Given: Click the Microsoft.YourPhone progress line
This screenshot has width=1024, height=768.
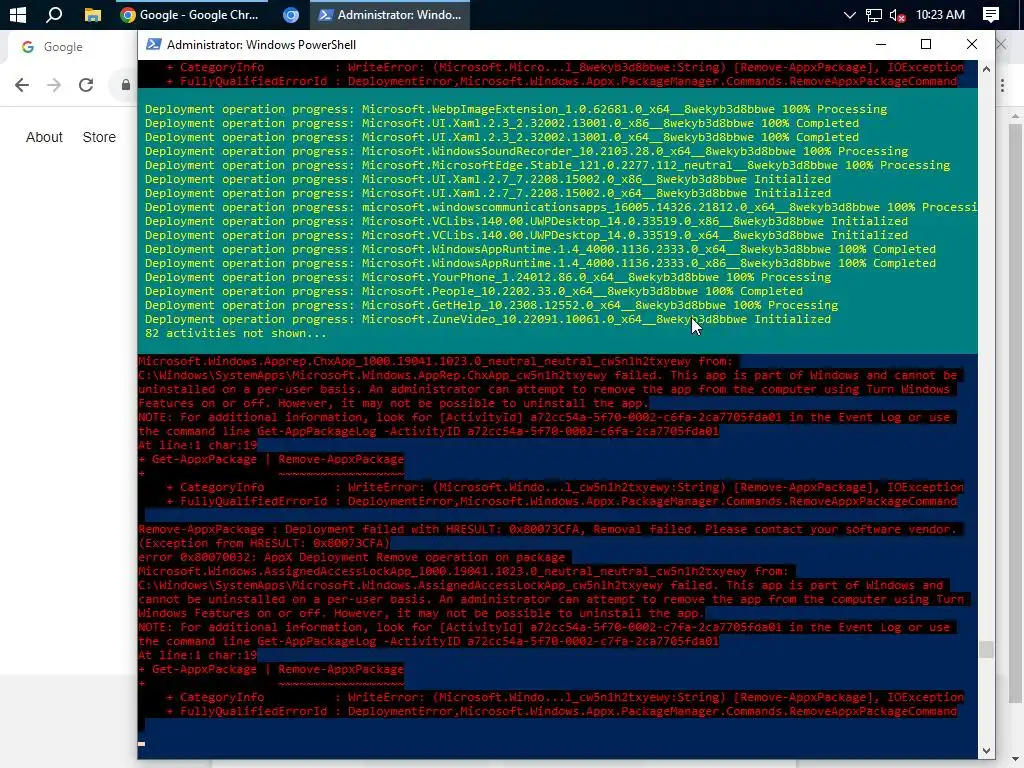Looking at the screenshot, I should click(x=488, y=278).
